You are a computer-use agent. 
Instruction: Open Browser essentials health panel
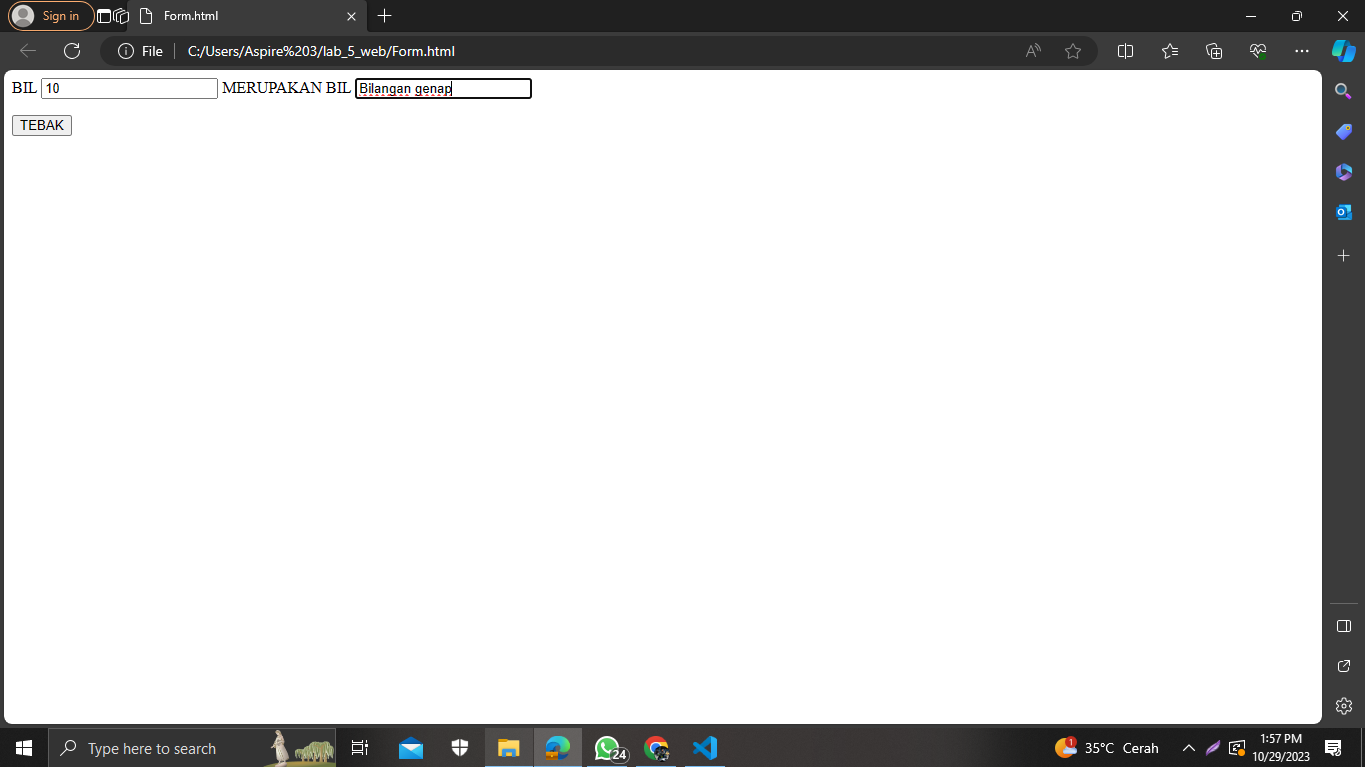pos(1257,50)
